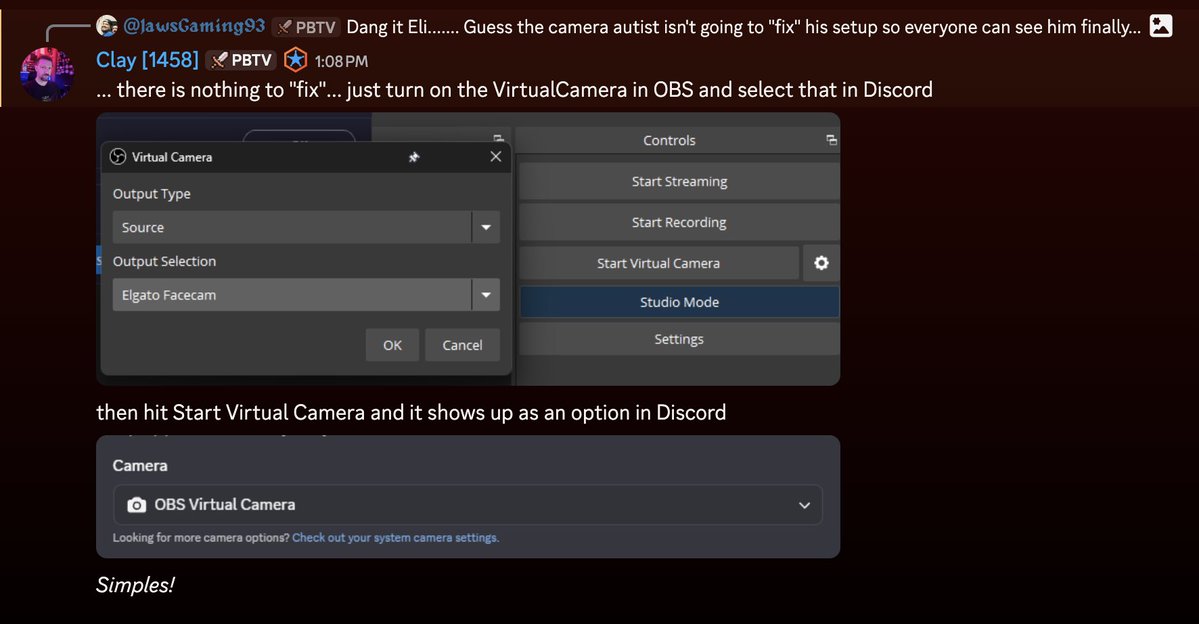Open virtual camera settings gear
Screen dimensions: 1199x624
821,263
